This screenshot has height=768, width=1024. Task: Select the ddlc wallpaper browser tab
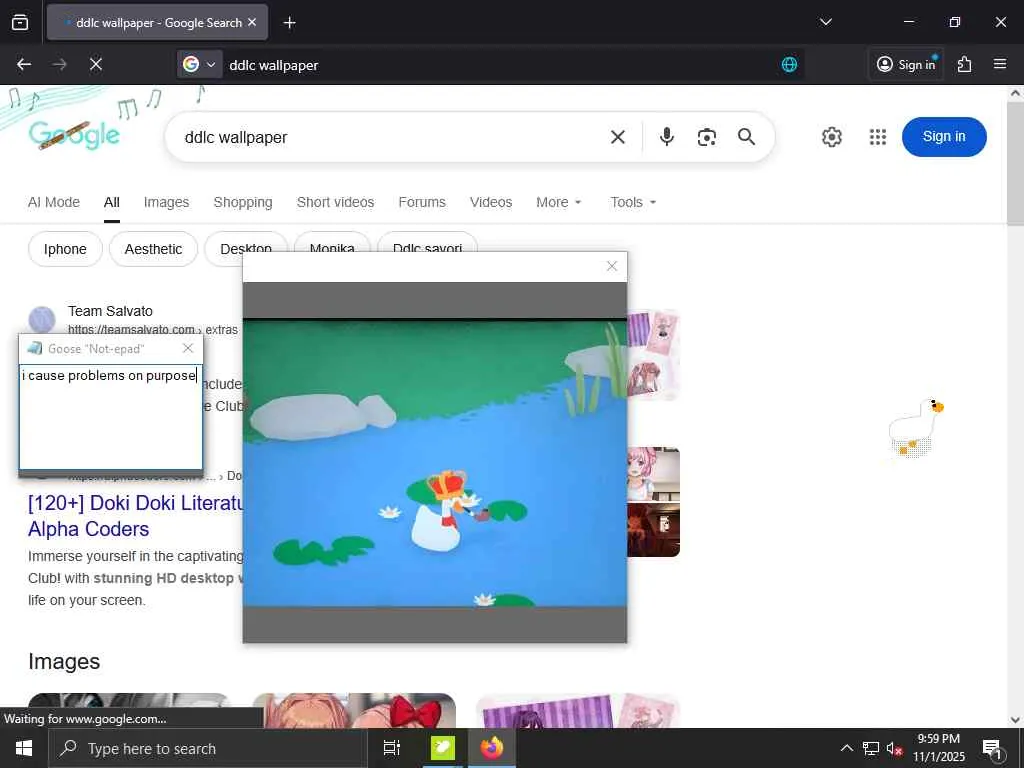pos(157,22)
